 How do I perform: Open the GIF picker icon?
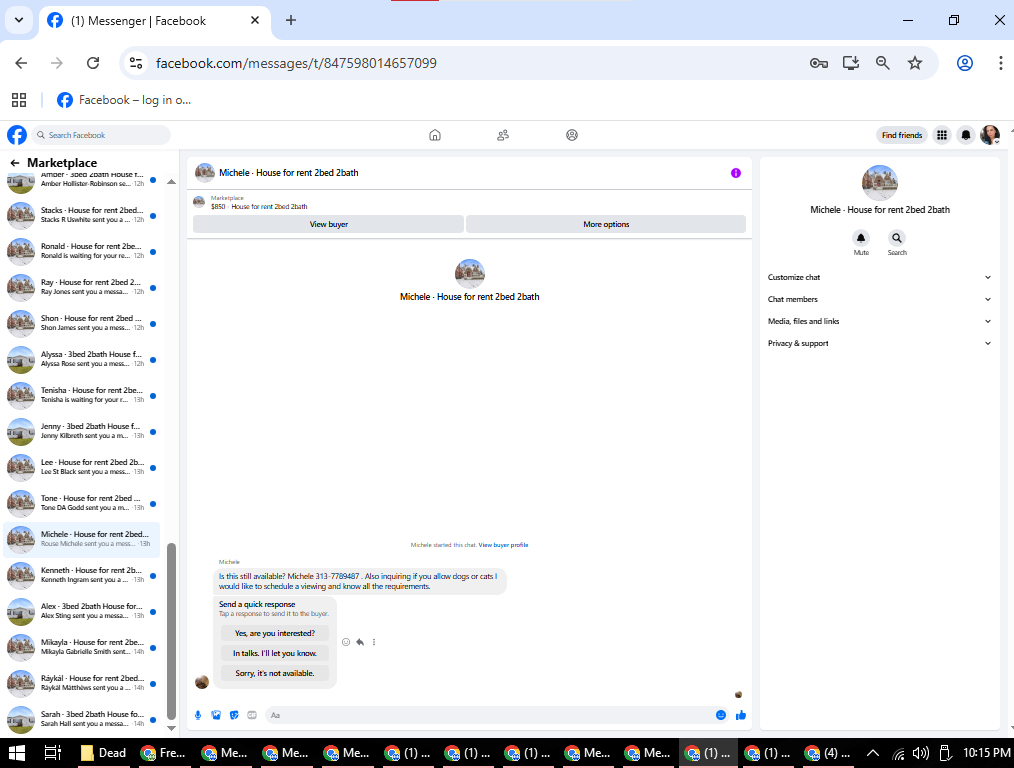(x=252, y=715)
